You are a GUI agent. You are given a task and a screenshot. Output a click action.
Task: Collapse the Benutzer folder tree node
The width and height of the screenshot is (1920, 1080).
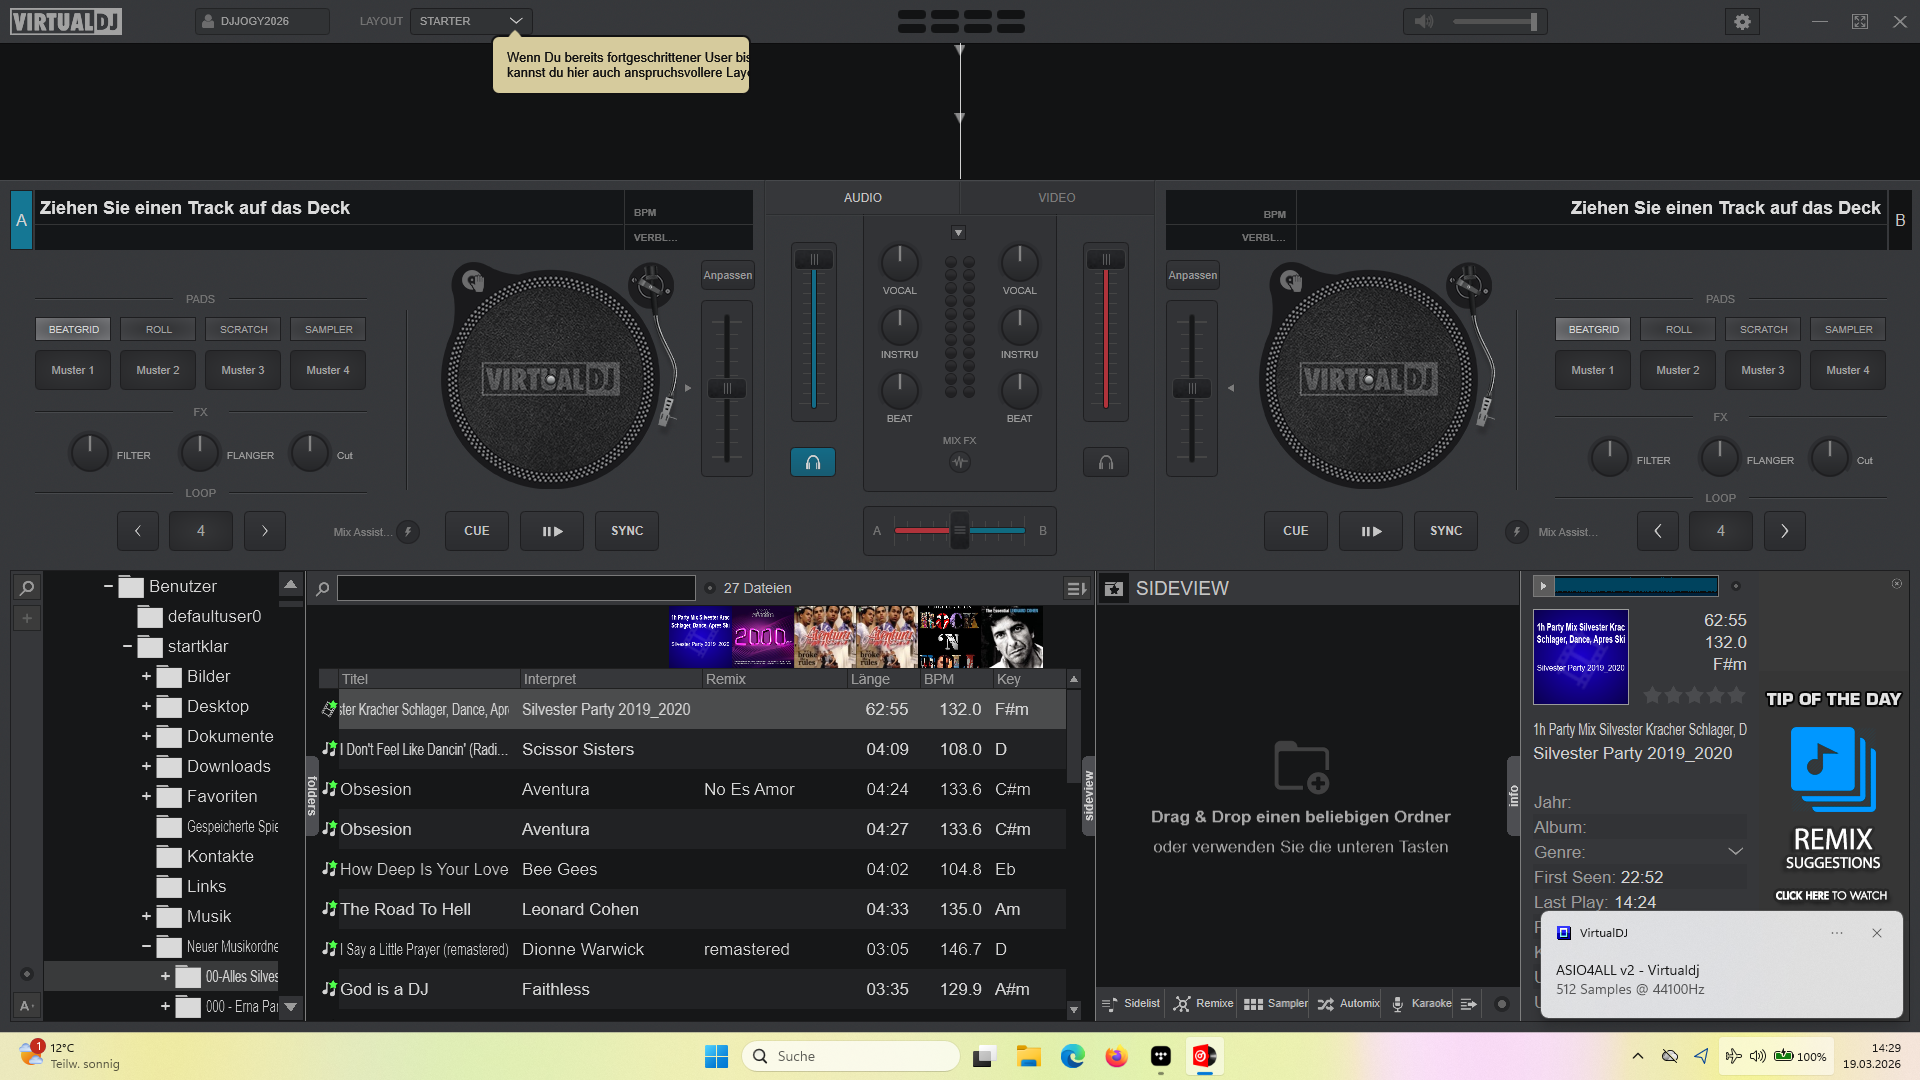click(x=108, y=586)
